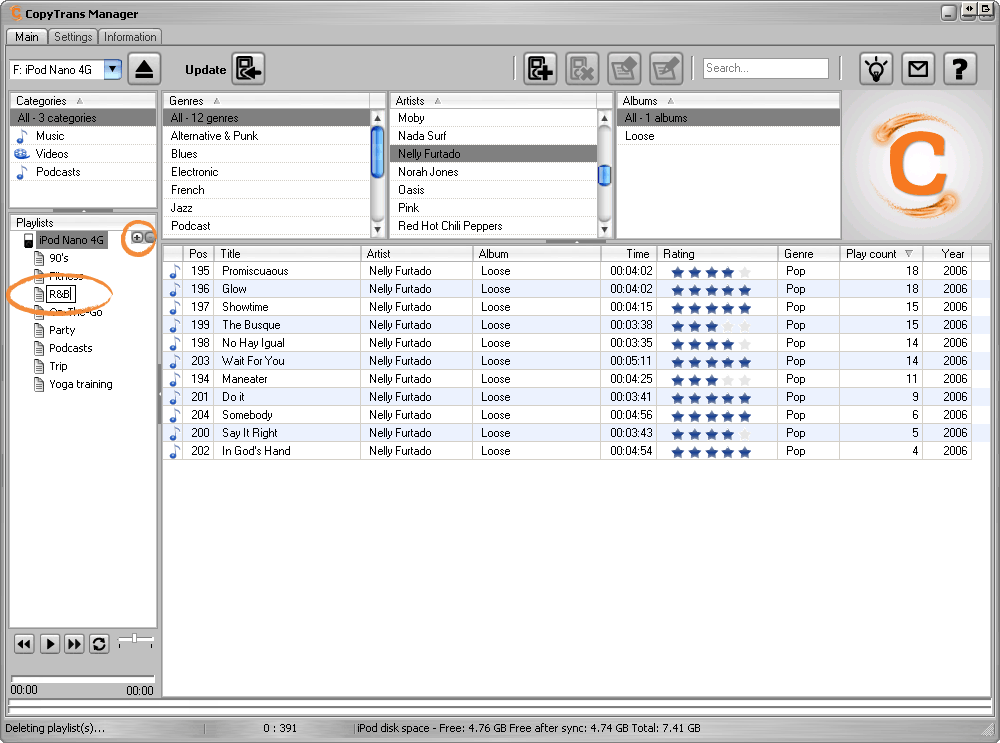Click the Artists list scroll down arrow
The image size is (1000, 743).
(x=604, y=230)
